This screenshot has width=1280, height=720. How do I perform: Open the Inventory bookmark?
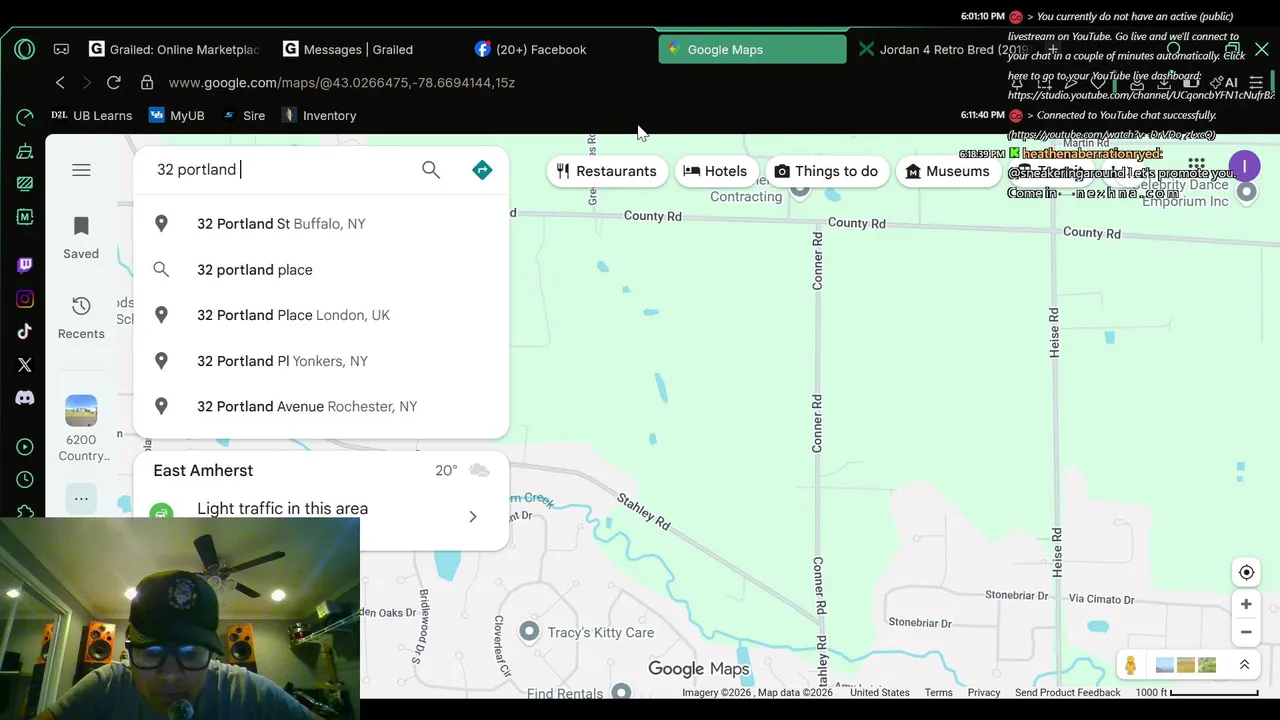point(319,116)
